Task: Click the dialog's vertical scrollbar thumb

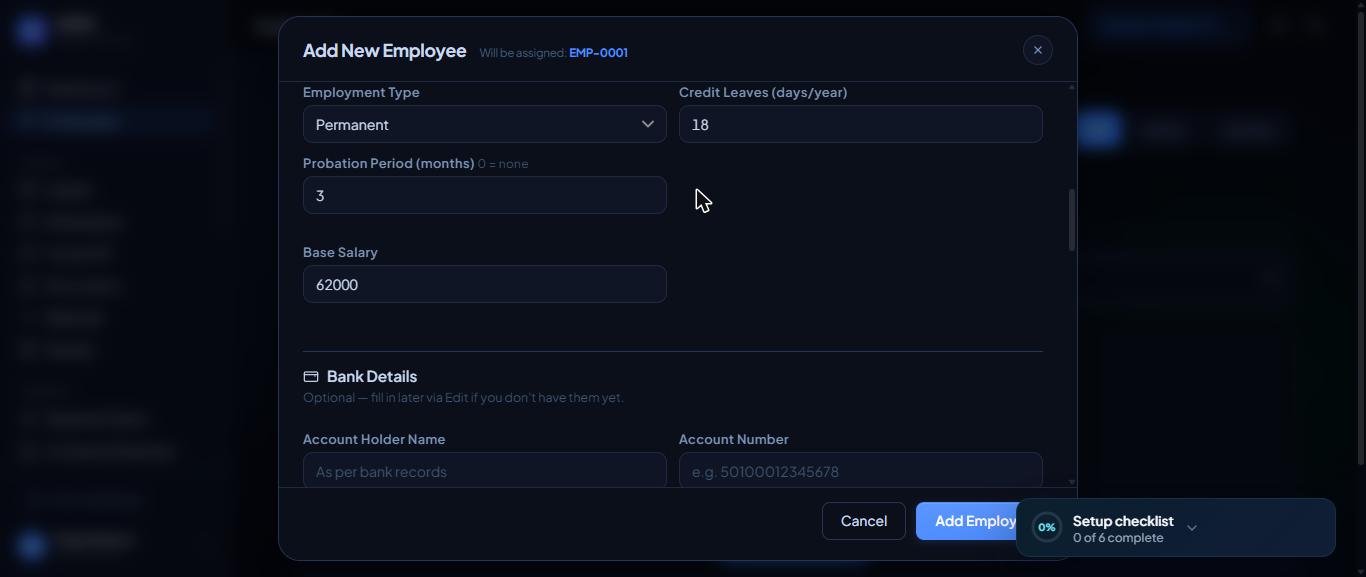Action: (1072, 220)
